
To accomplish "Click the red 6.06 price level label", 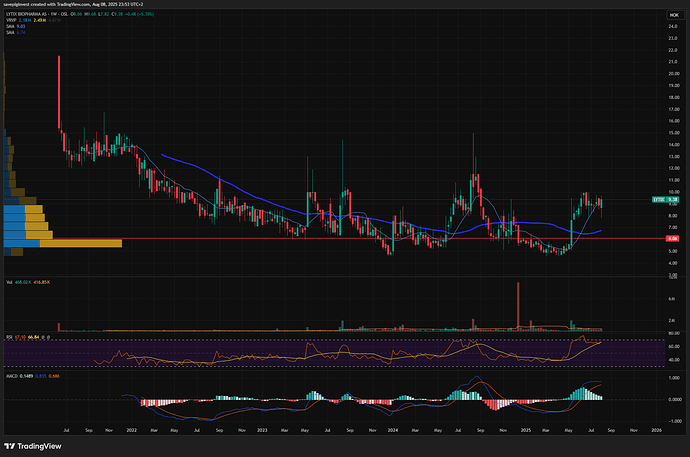I will click(672, 238).
